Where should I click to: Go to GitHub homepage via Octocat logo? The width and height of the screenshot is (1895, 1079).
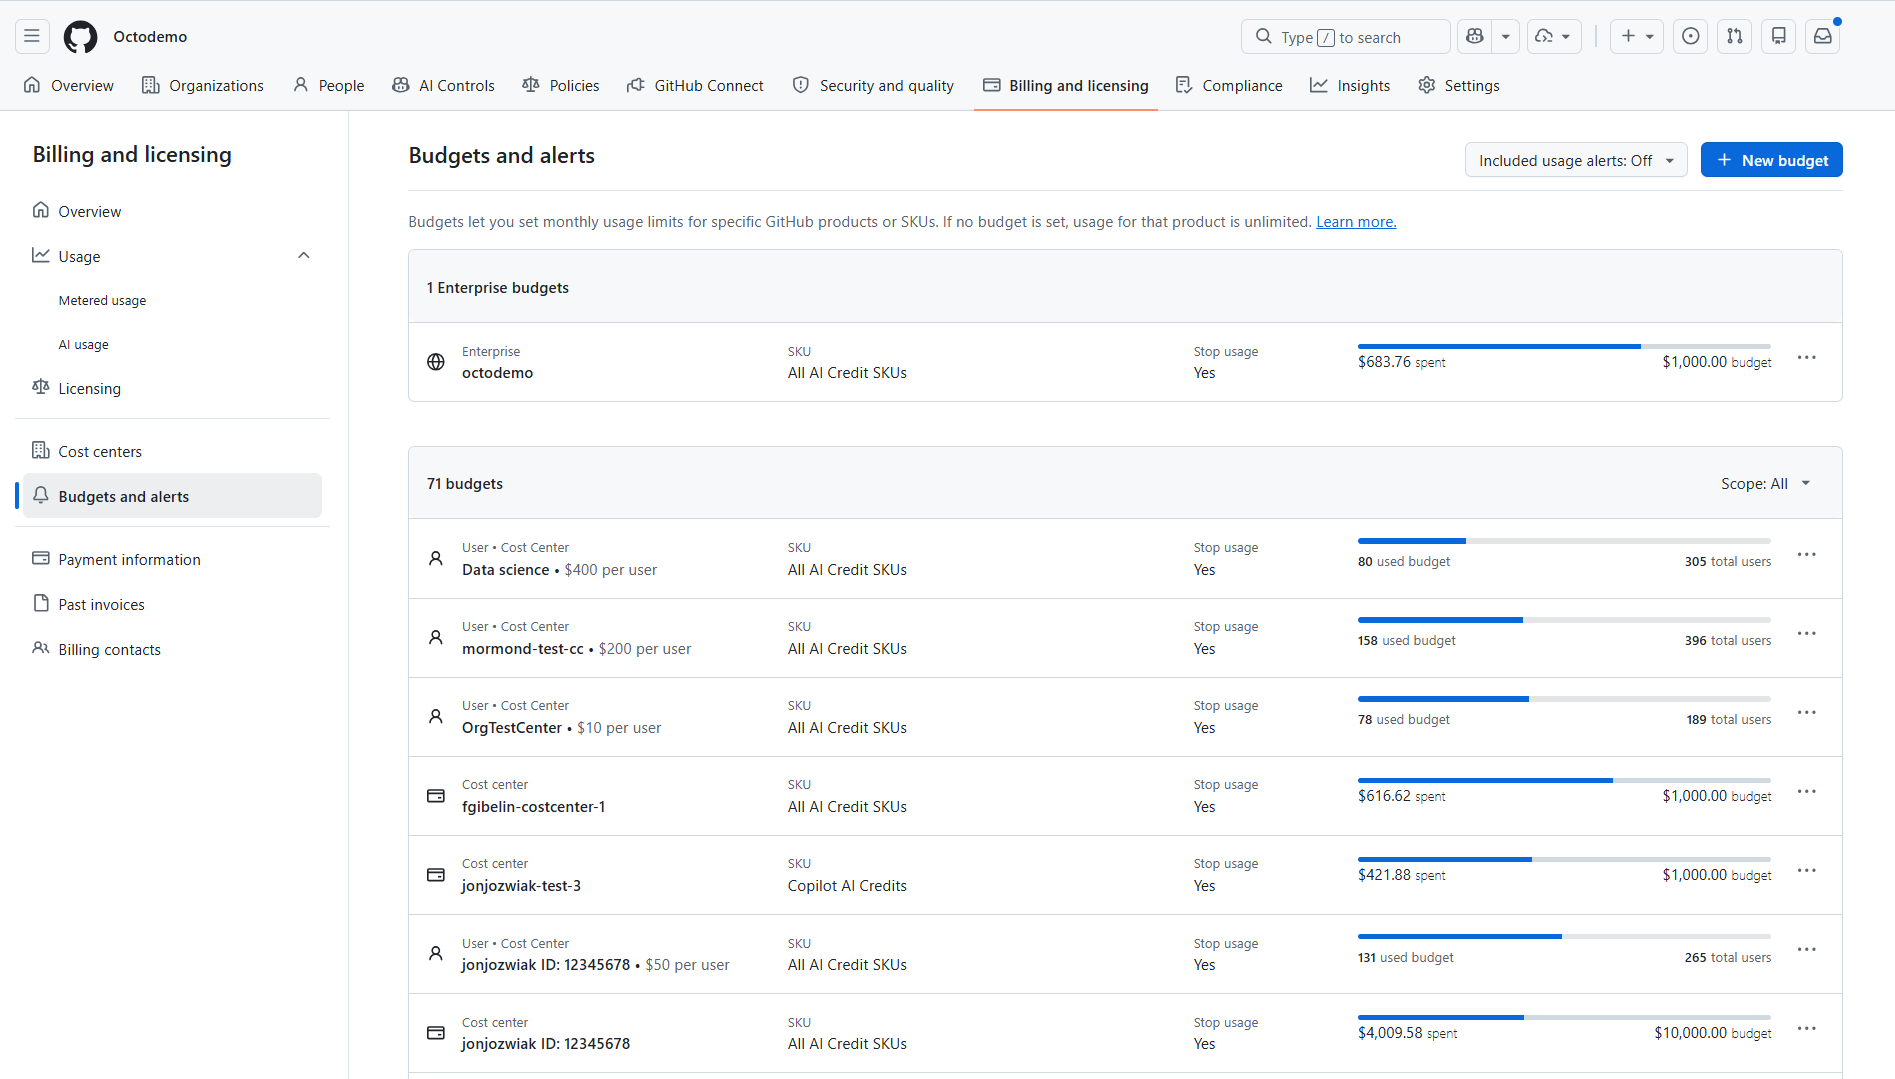[81, 37]
